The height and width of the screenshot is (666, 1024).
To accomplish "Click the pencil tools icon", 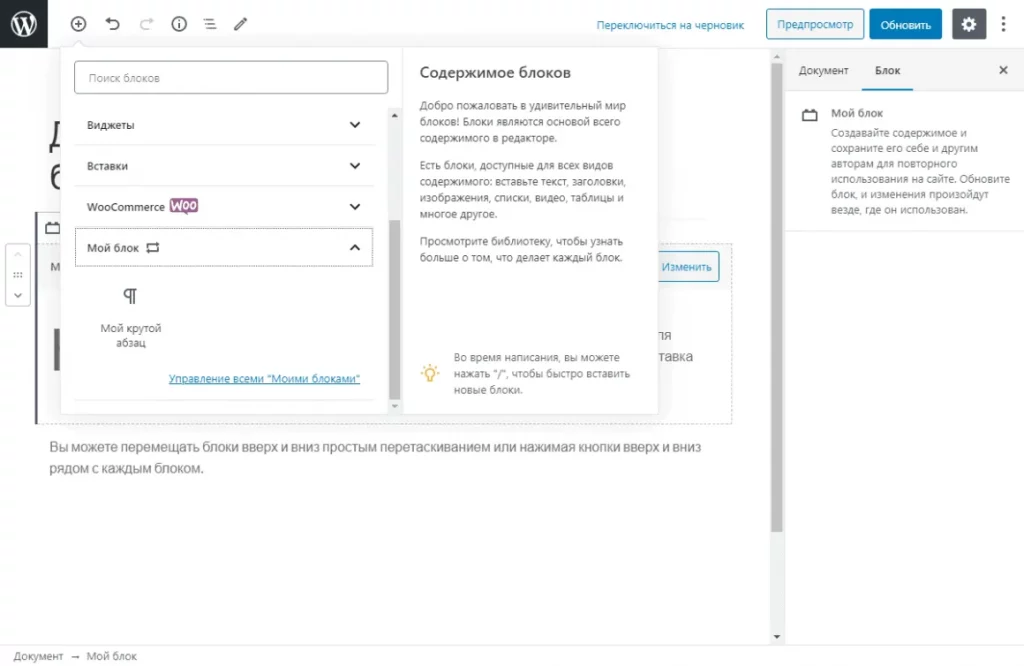I will point(240,24).
